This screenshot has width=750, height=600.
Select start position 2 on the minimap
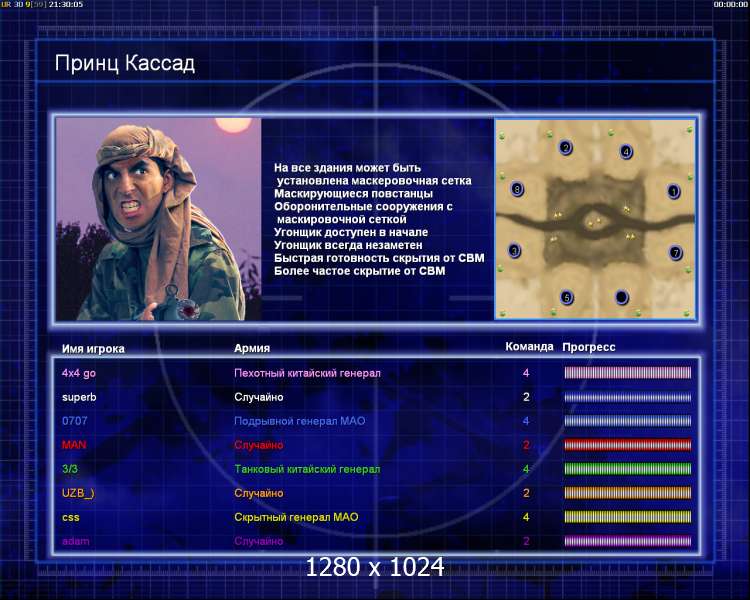click(x=565, y=148)
